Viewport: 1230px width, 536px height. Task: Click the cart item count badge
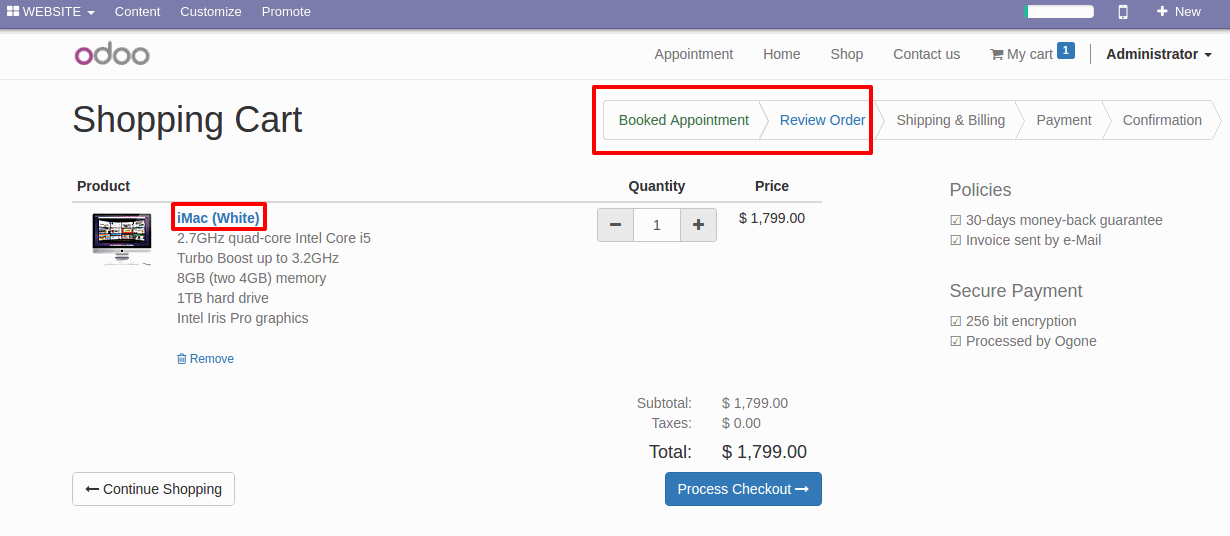[x=1066, y=50]
